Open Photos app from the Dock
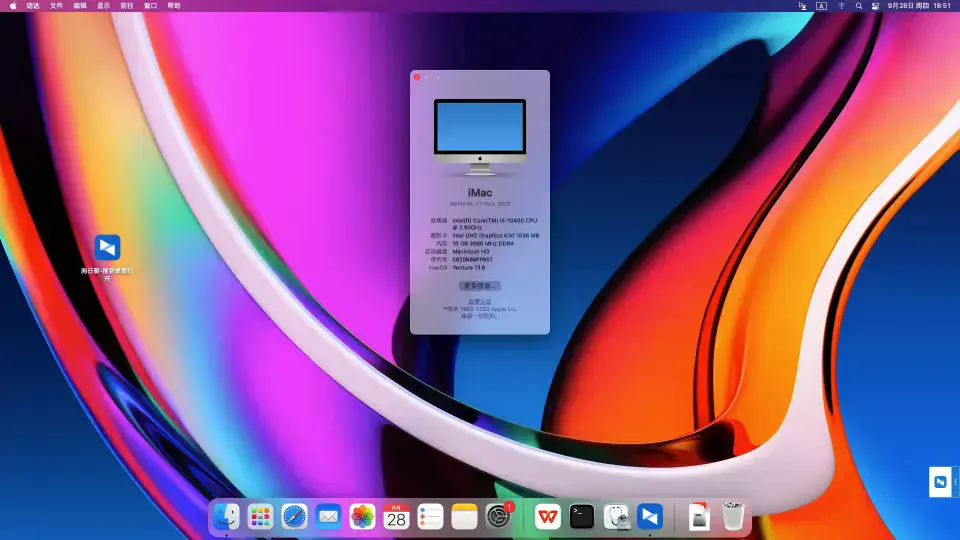 tap(362, 517)
